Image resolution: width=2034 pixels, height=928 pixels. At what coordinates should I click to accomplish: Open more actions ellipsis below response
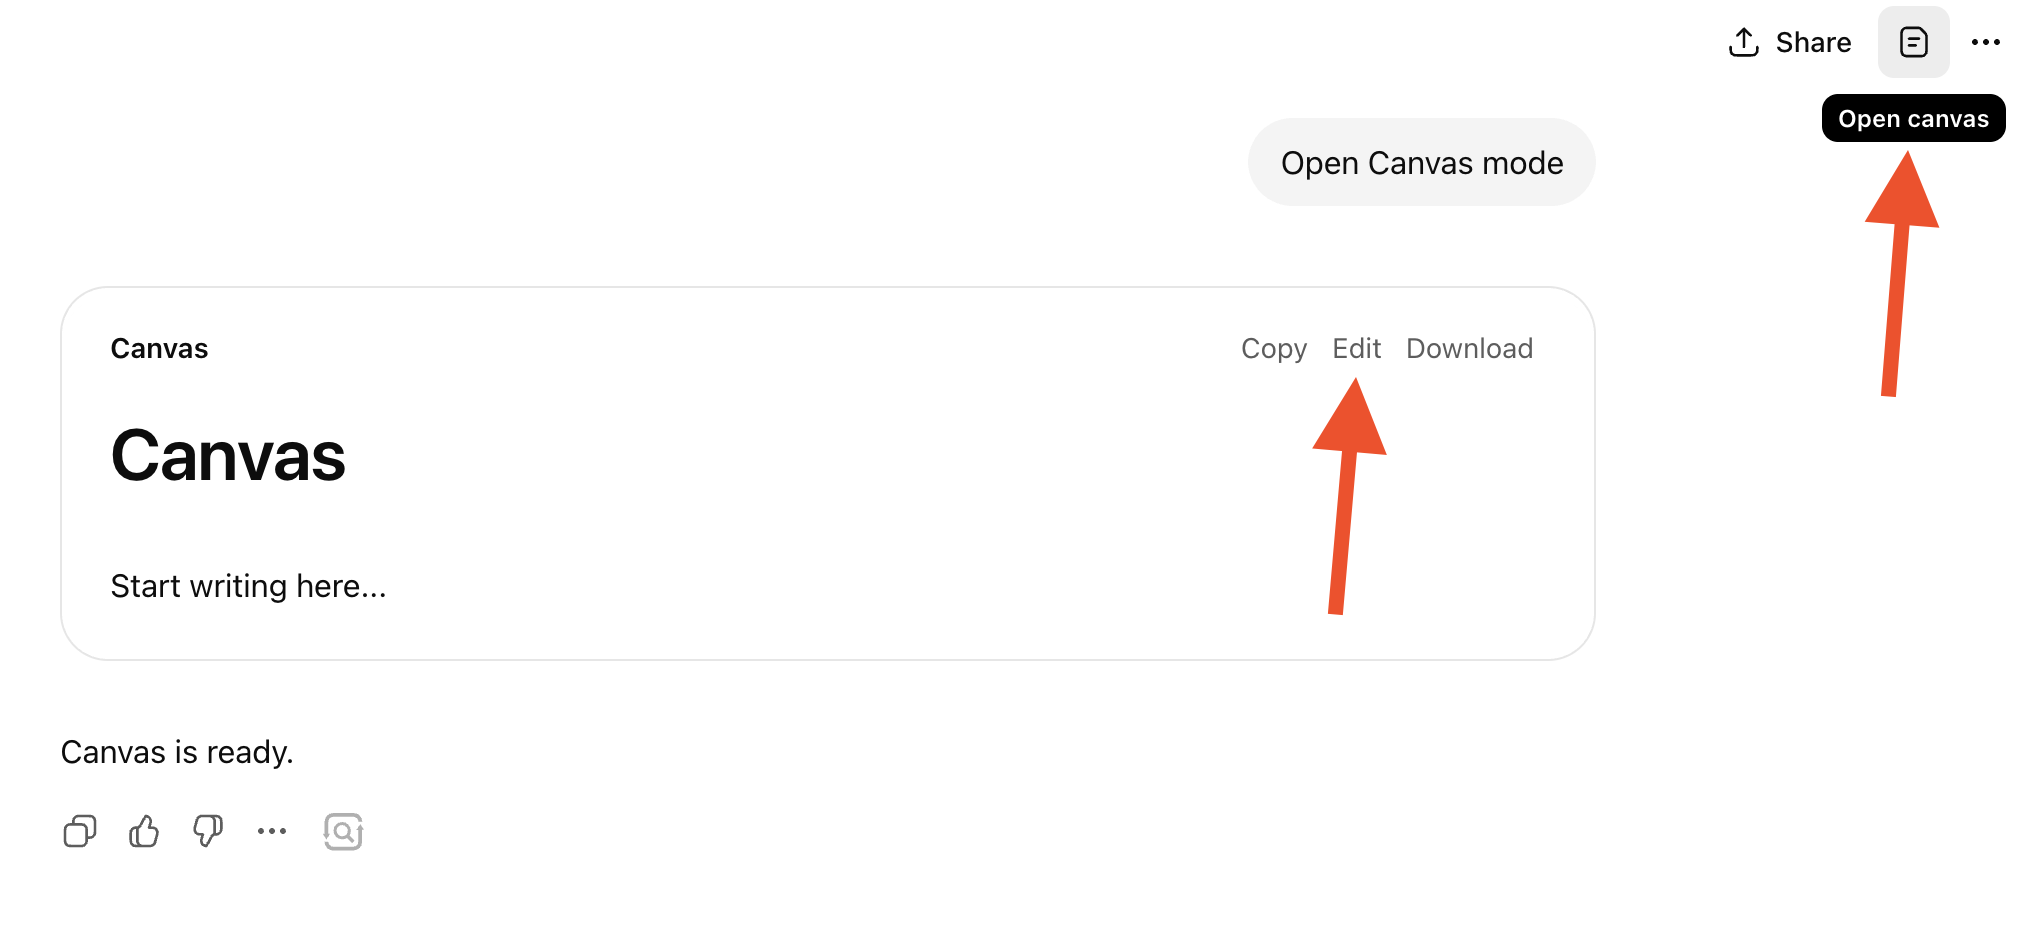(272, 831)
